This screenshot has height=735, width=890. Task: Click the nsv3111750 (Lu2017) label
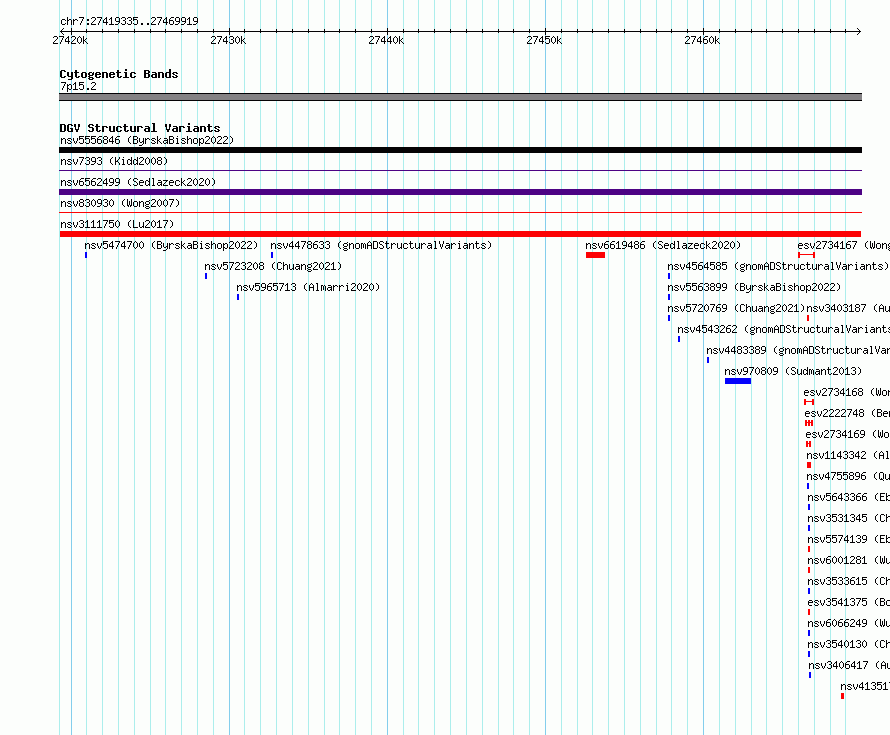117,224
